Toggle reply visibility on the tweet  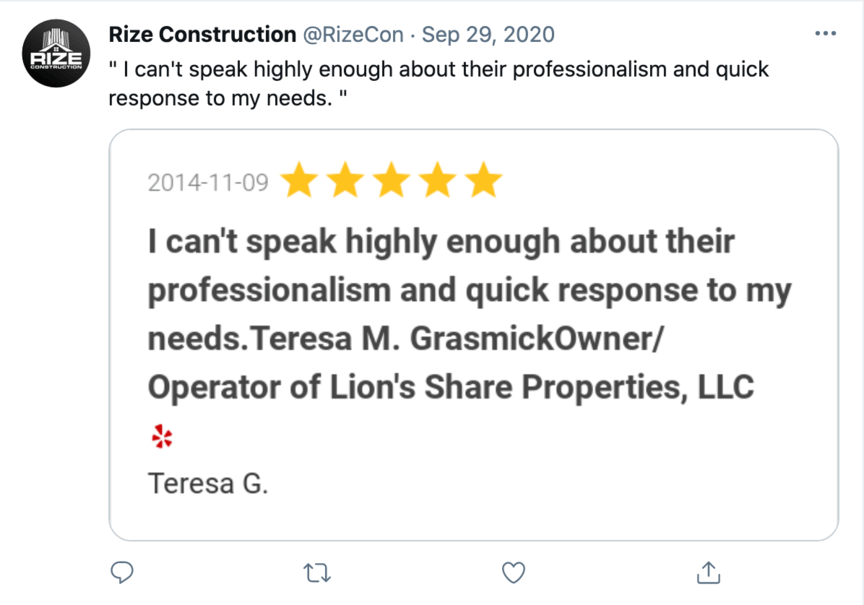tap(121, 573)
